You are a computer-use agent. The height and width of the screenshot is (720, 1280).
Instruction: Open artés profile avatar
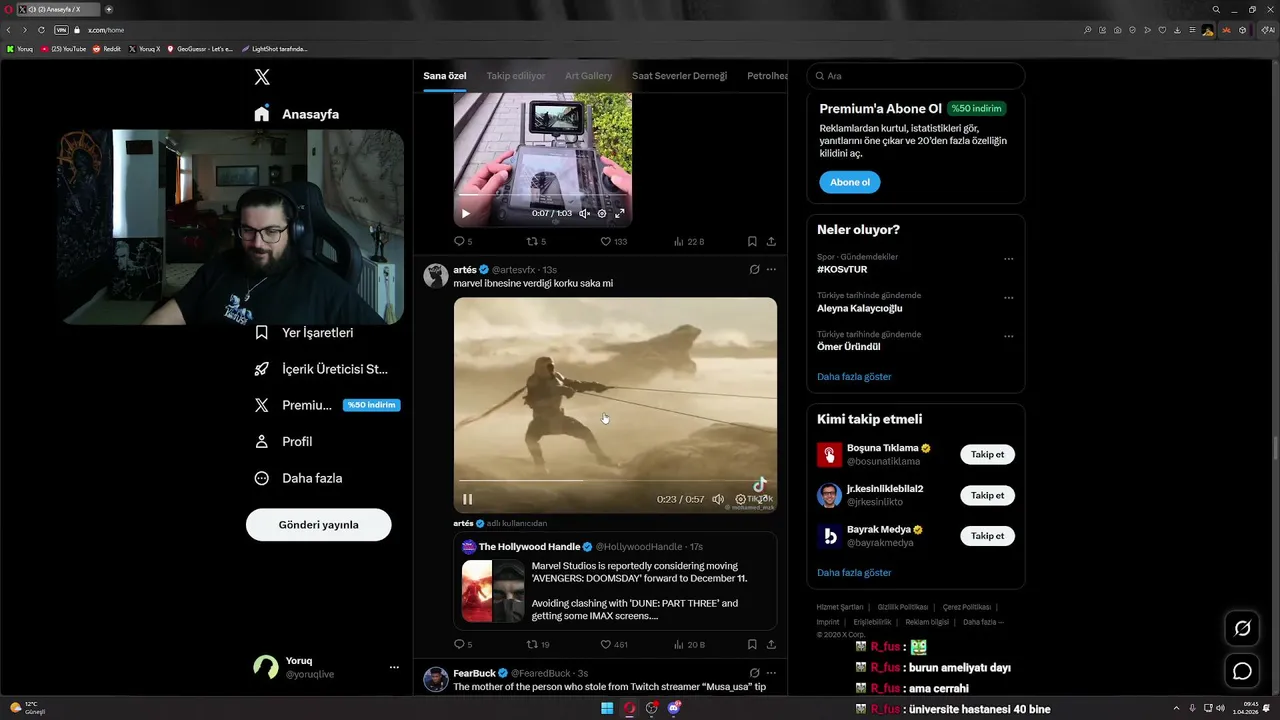(x=435, y=276)
